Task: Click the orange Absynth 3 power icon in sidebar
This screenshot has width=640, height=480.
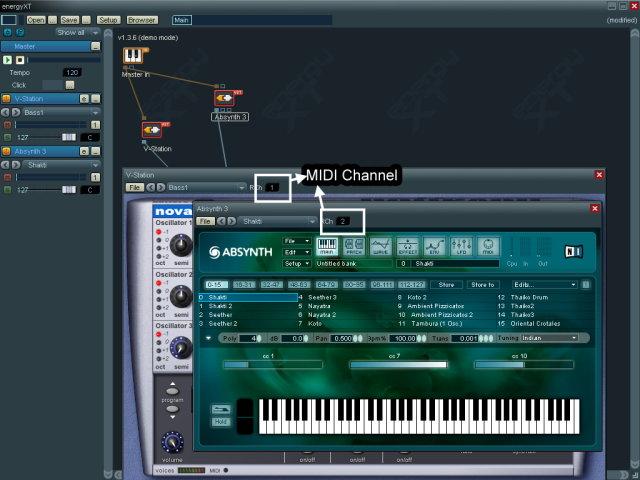Action: click(6, 151)
